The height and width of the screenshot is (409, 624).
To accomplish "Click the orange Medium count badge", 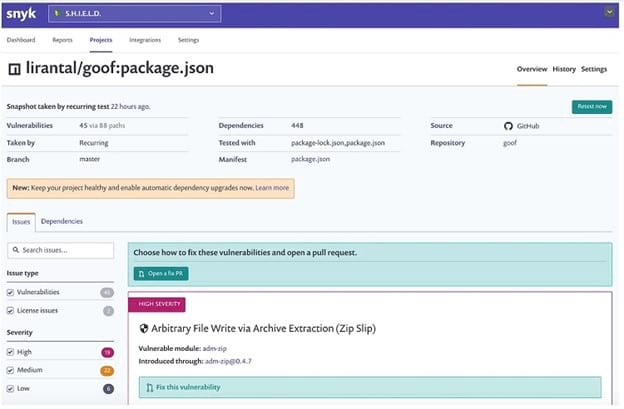I will click(107, 371).
